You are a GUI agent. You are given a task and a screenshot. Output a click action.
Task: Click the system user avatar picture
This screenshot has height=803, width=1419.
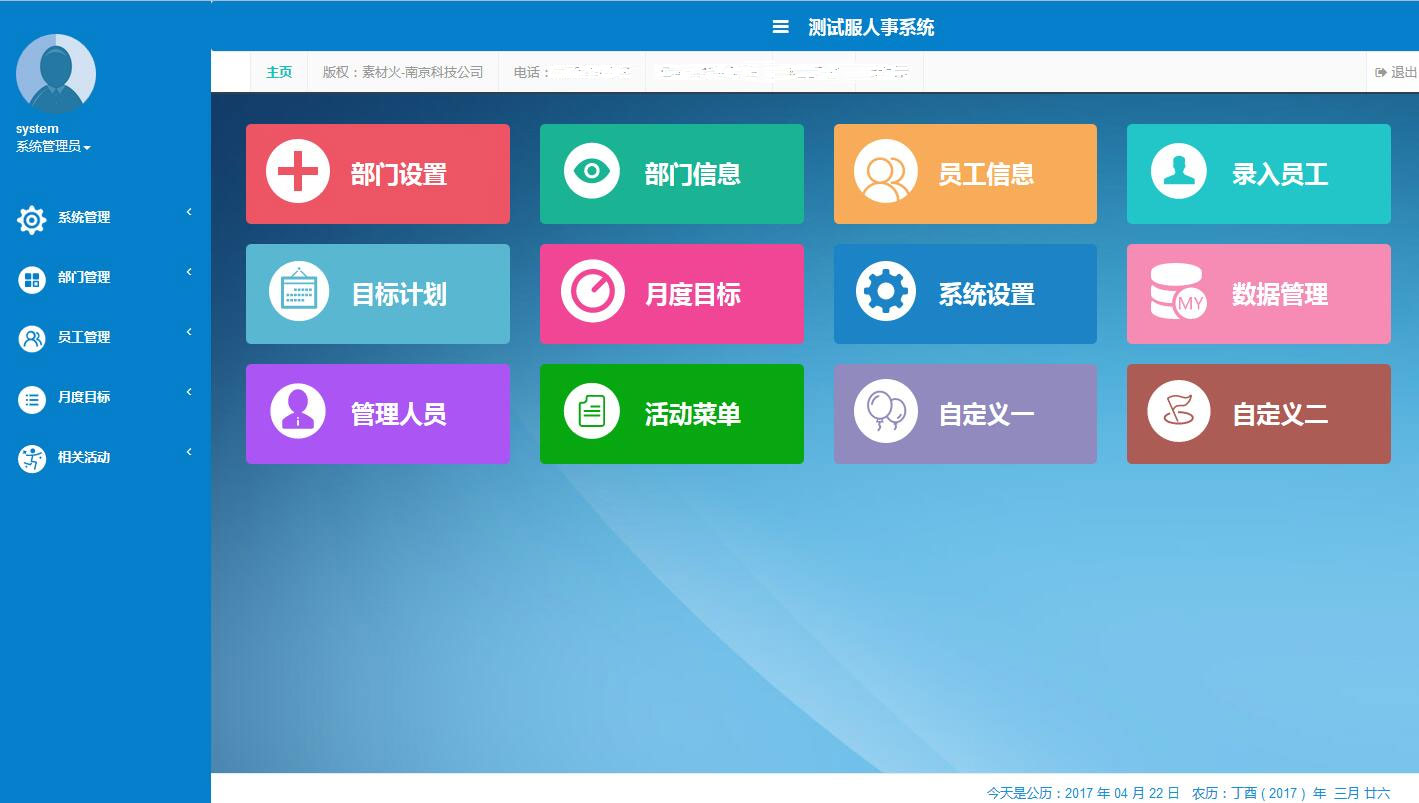[56, 74]
